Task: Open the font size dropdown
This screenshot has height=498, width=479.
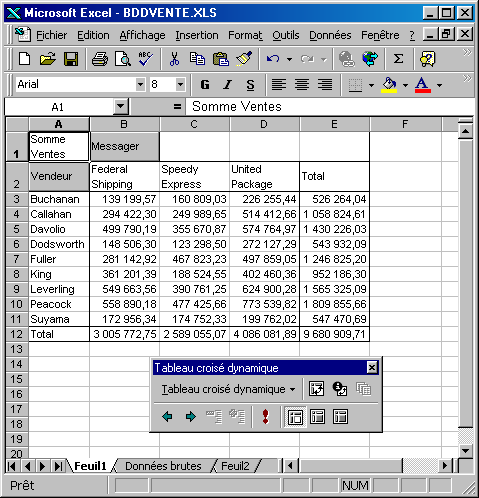Action: pyautogui.click(x=180, y=84)
